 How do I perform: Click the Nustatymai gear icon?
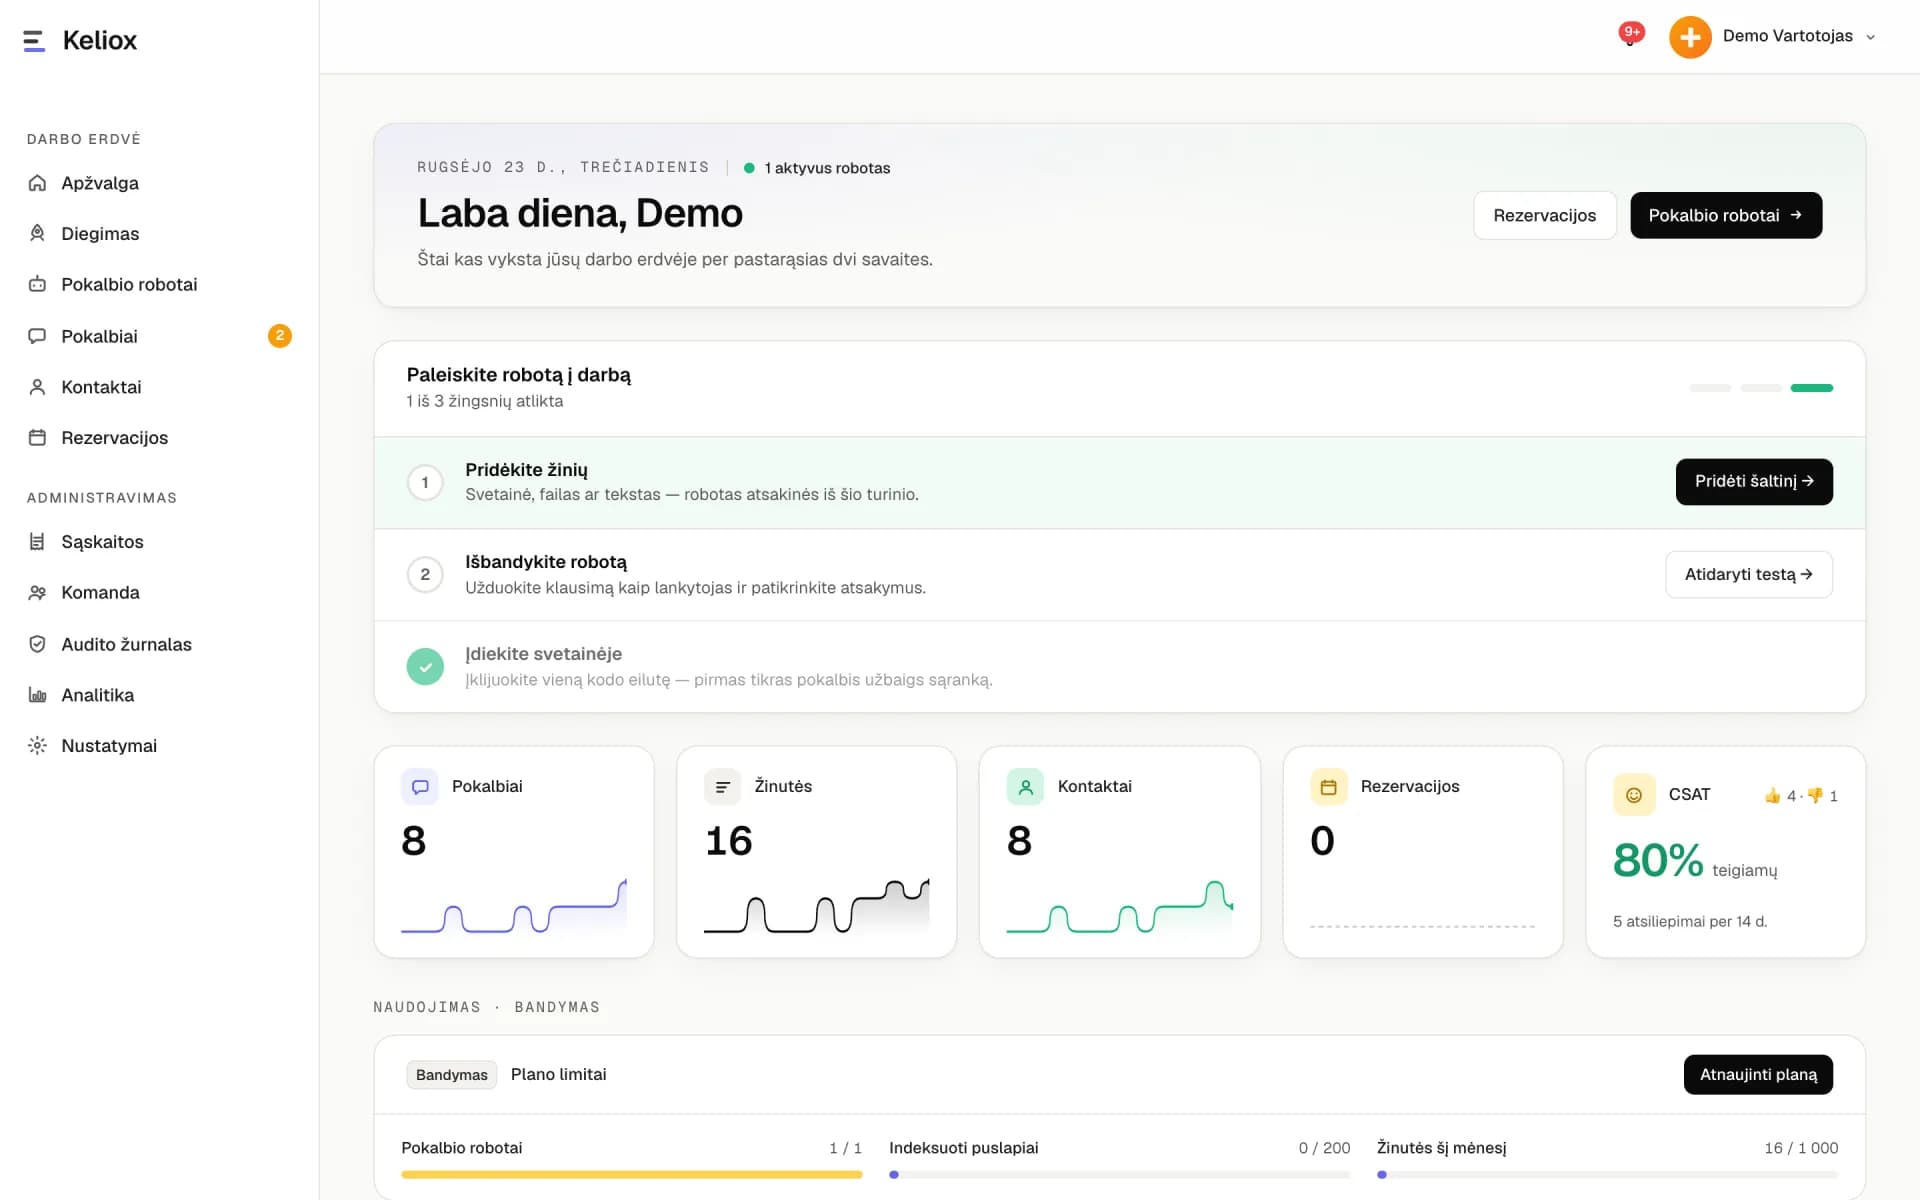37,745
